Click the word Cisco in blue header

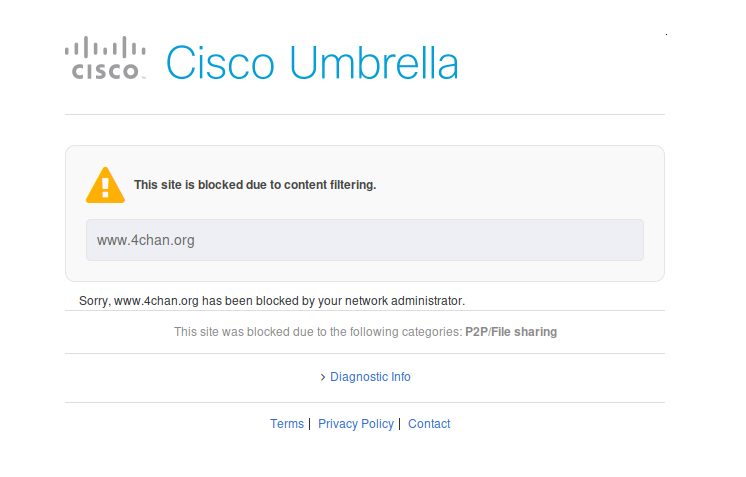click(220, 63)
